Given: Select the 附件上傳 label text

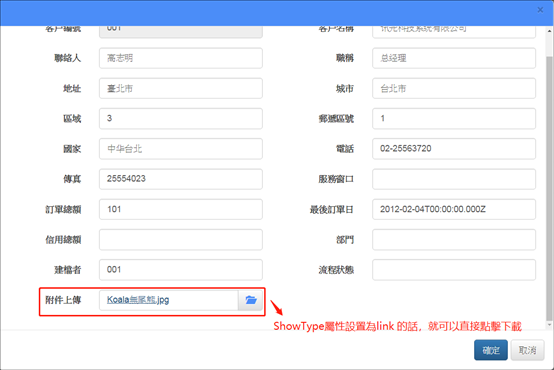Looking at the screenshot, I should click(x=63, y=300).
